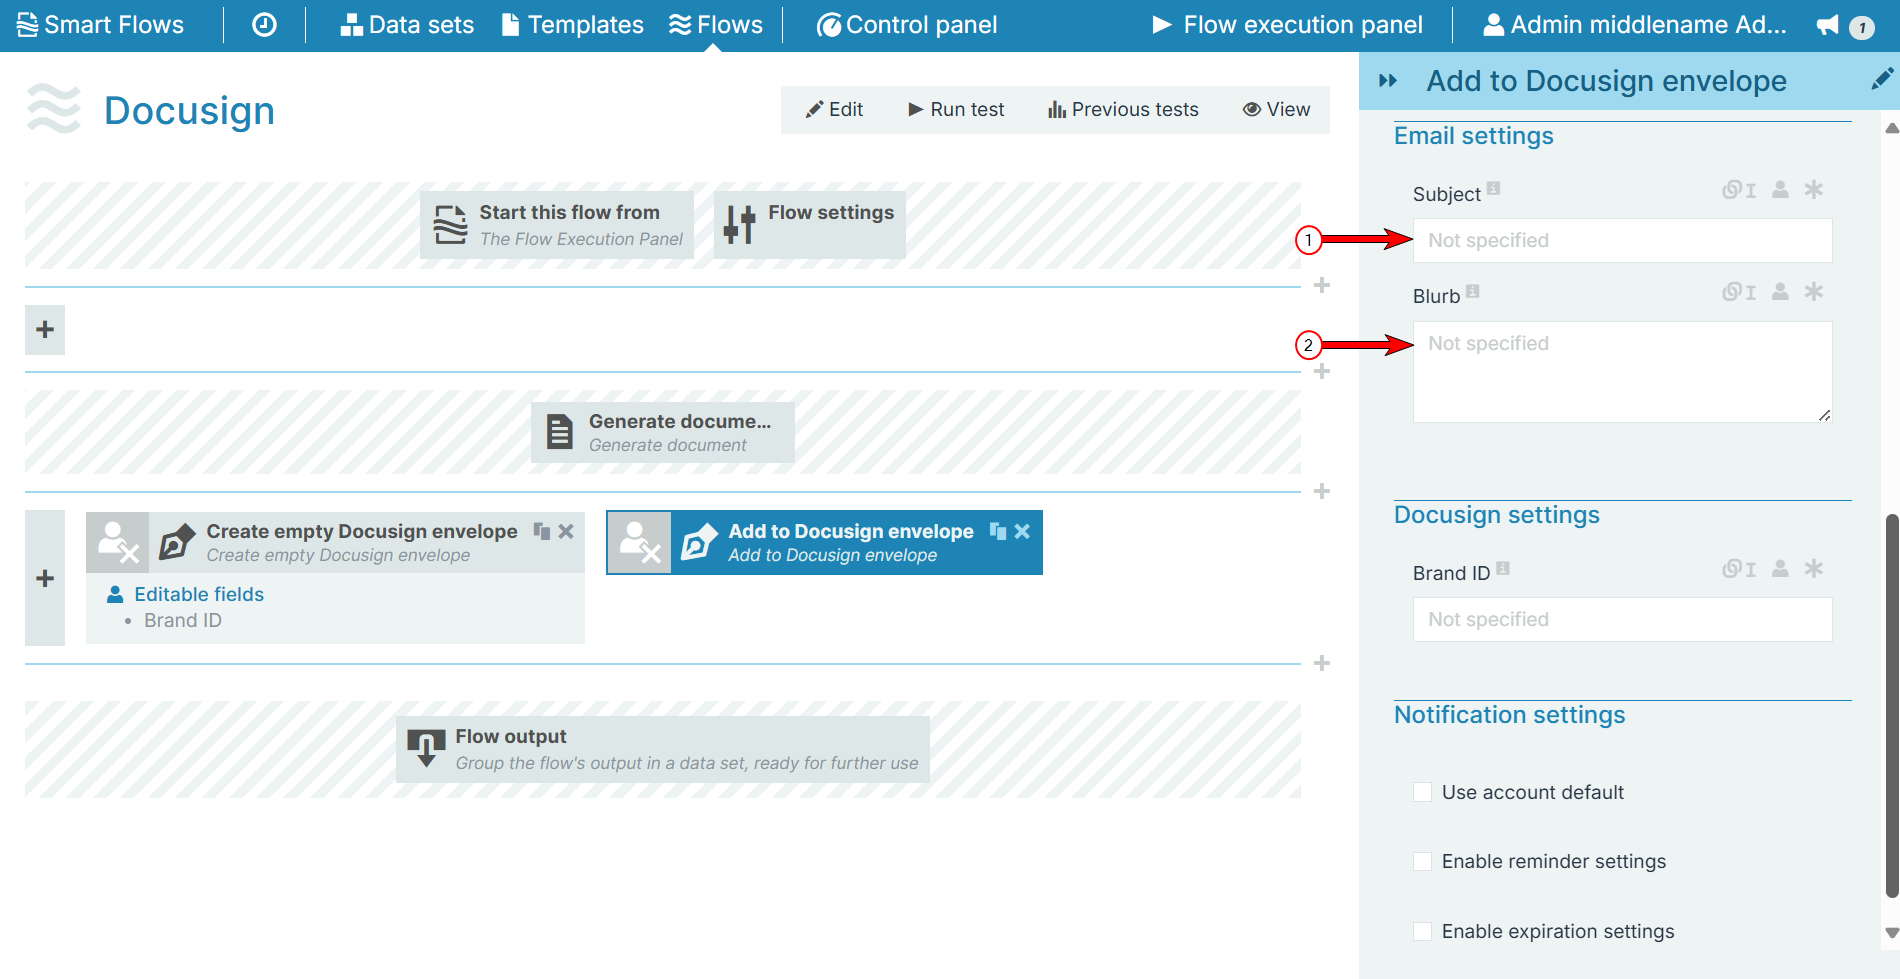Open the Smart Flows home icon
This screenshot has height=979, width=1900.
click(28, 24)
